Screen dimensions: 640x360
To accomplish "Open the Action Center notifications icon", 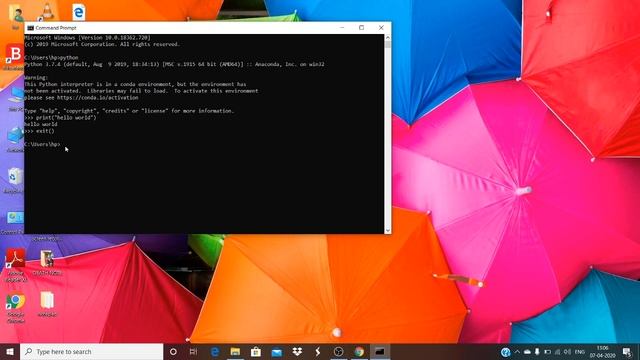I will coord(627,352).
